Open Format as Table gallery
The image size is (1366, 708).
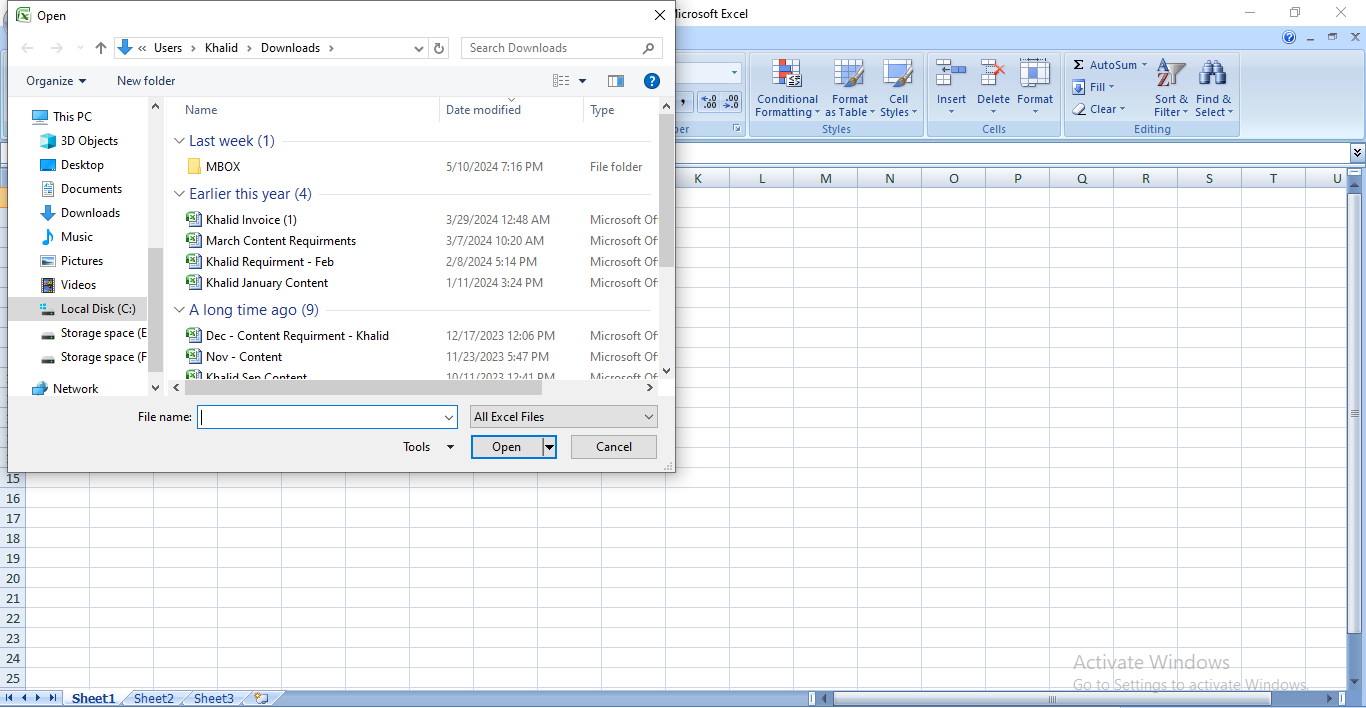coord(850,88)
